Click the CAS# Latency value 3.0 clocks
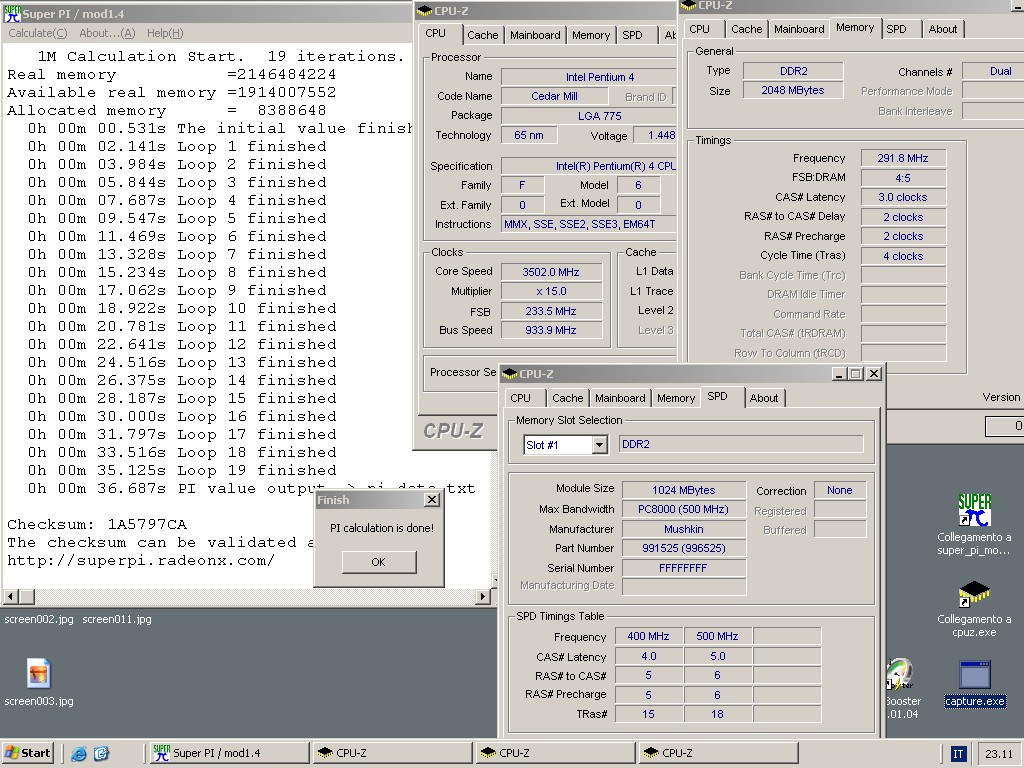Screen dimensions: 1024x768 coord(903,197)
